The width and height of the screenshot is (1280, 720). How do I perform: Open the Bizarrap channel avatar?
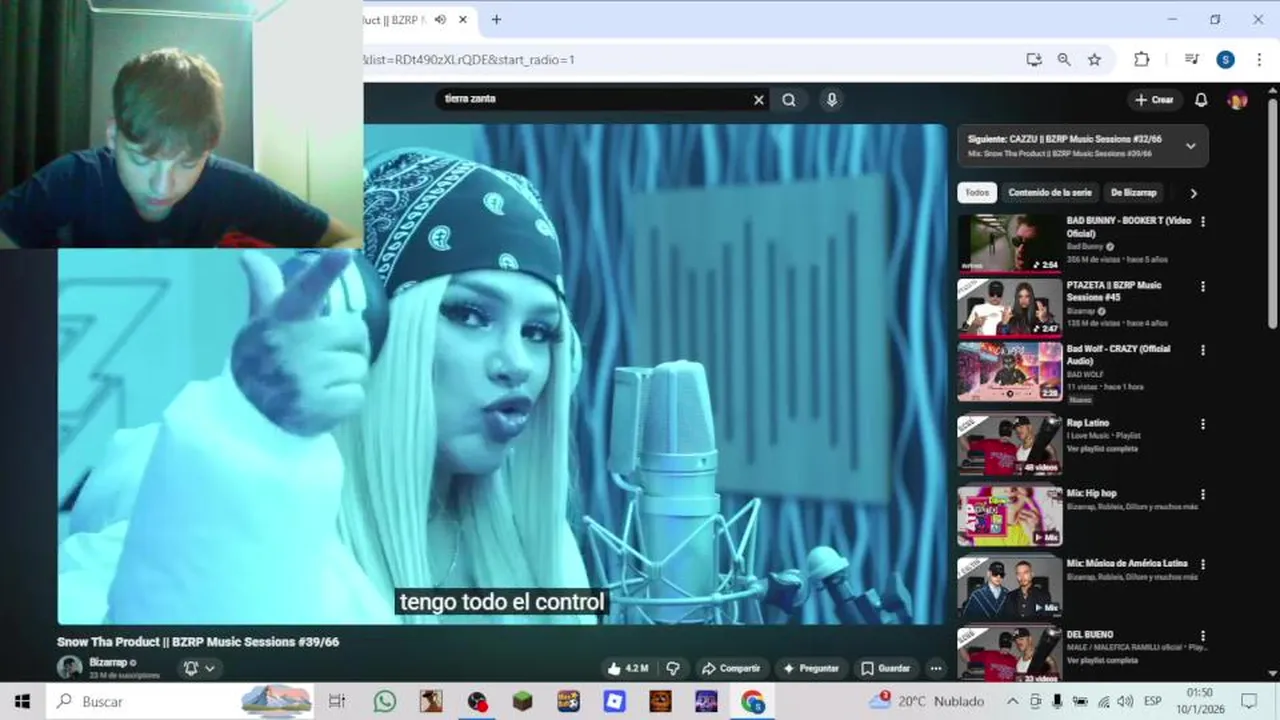pos(70,667)
